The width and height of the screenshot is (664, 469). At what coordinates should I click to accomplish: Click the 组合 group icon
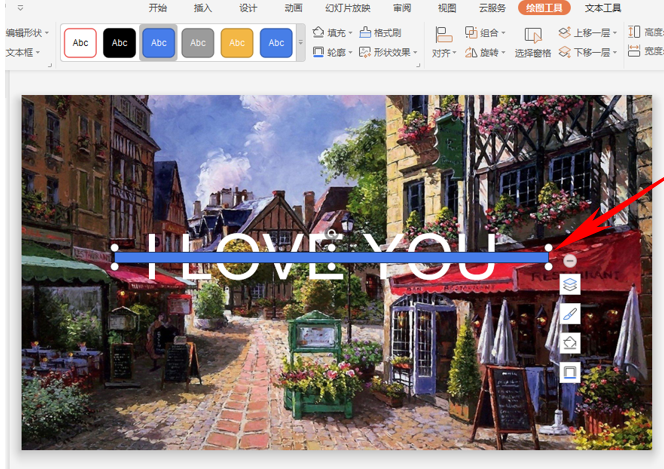pos(471,32)
